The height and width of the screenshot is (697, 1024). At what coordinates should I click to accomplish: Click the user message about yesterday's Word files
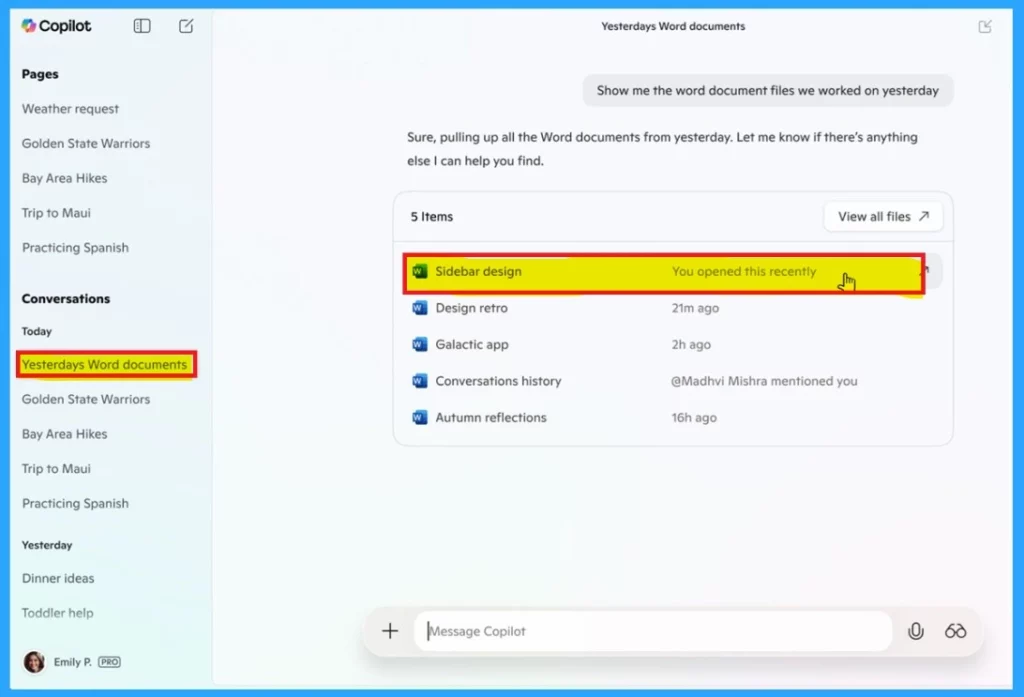coord(767,91)
